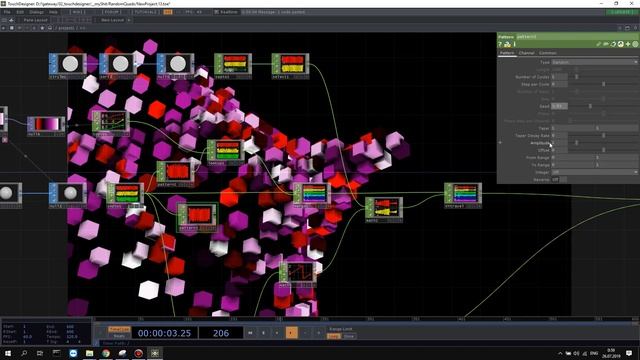Select the pattern1 CHOP node
Screen dimensions: 640x360
click(x=176, y=174)
